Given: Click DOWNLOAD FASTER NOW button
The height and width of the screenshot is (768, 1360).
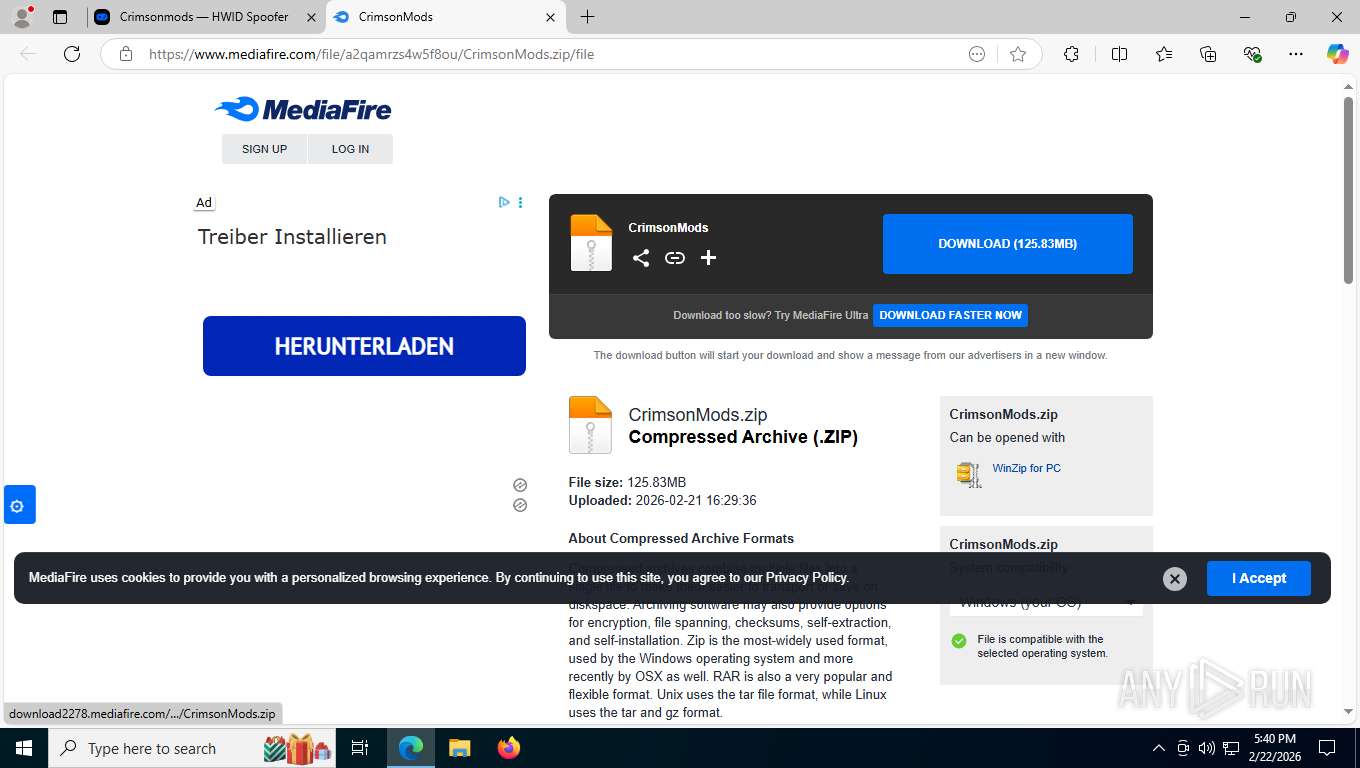Looking at the screenshot, I should (950, 315).
